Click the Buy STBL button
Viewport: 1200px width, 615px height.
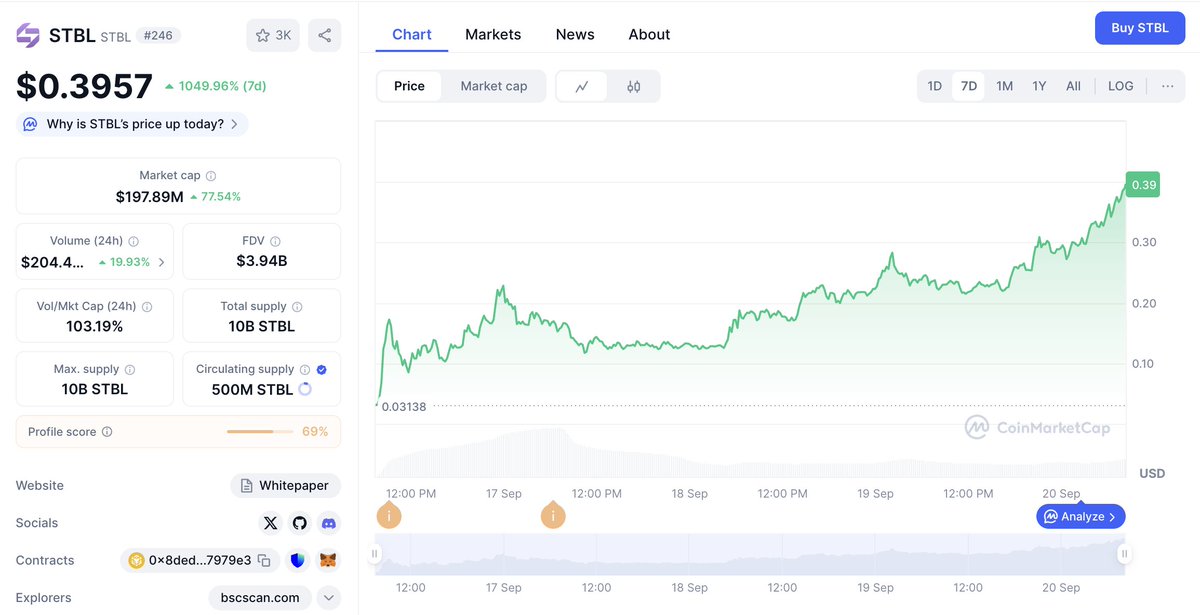(1140, 28)
